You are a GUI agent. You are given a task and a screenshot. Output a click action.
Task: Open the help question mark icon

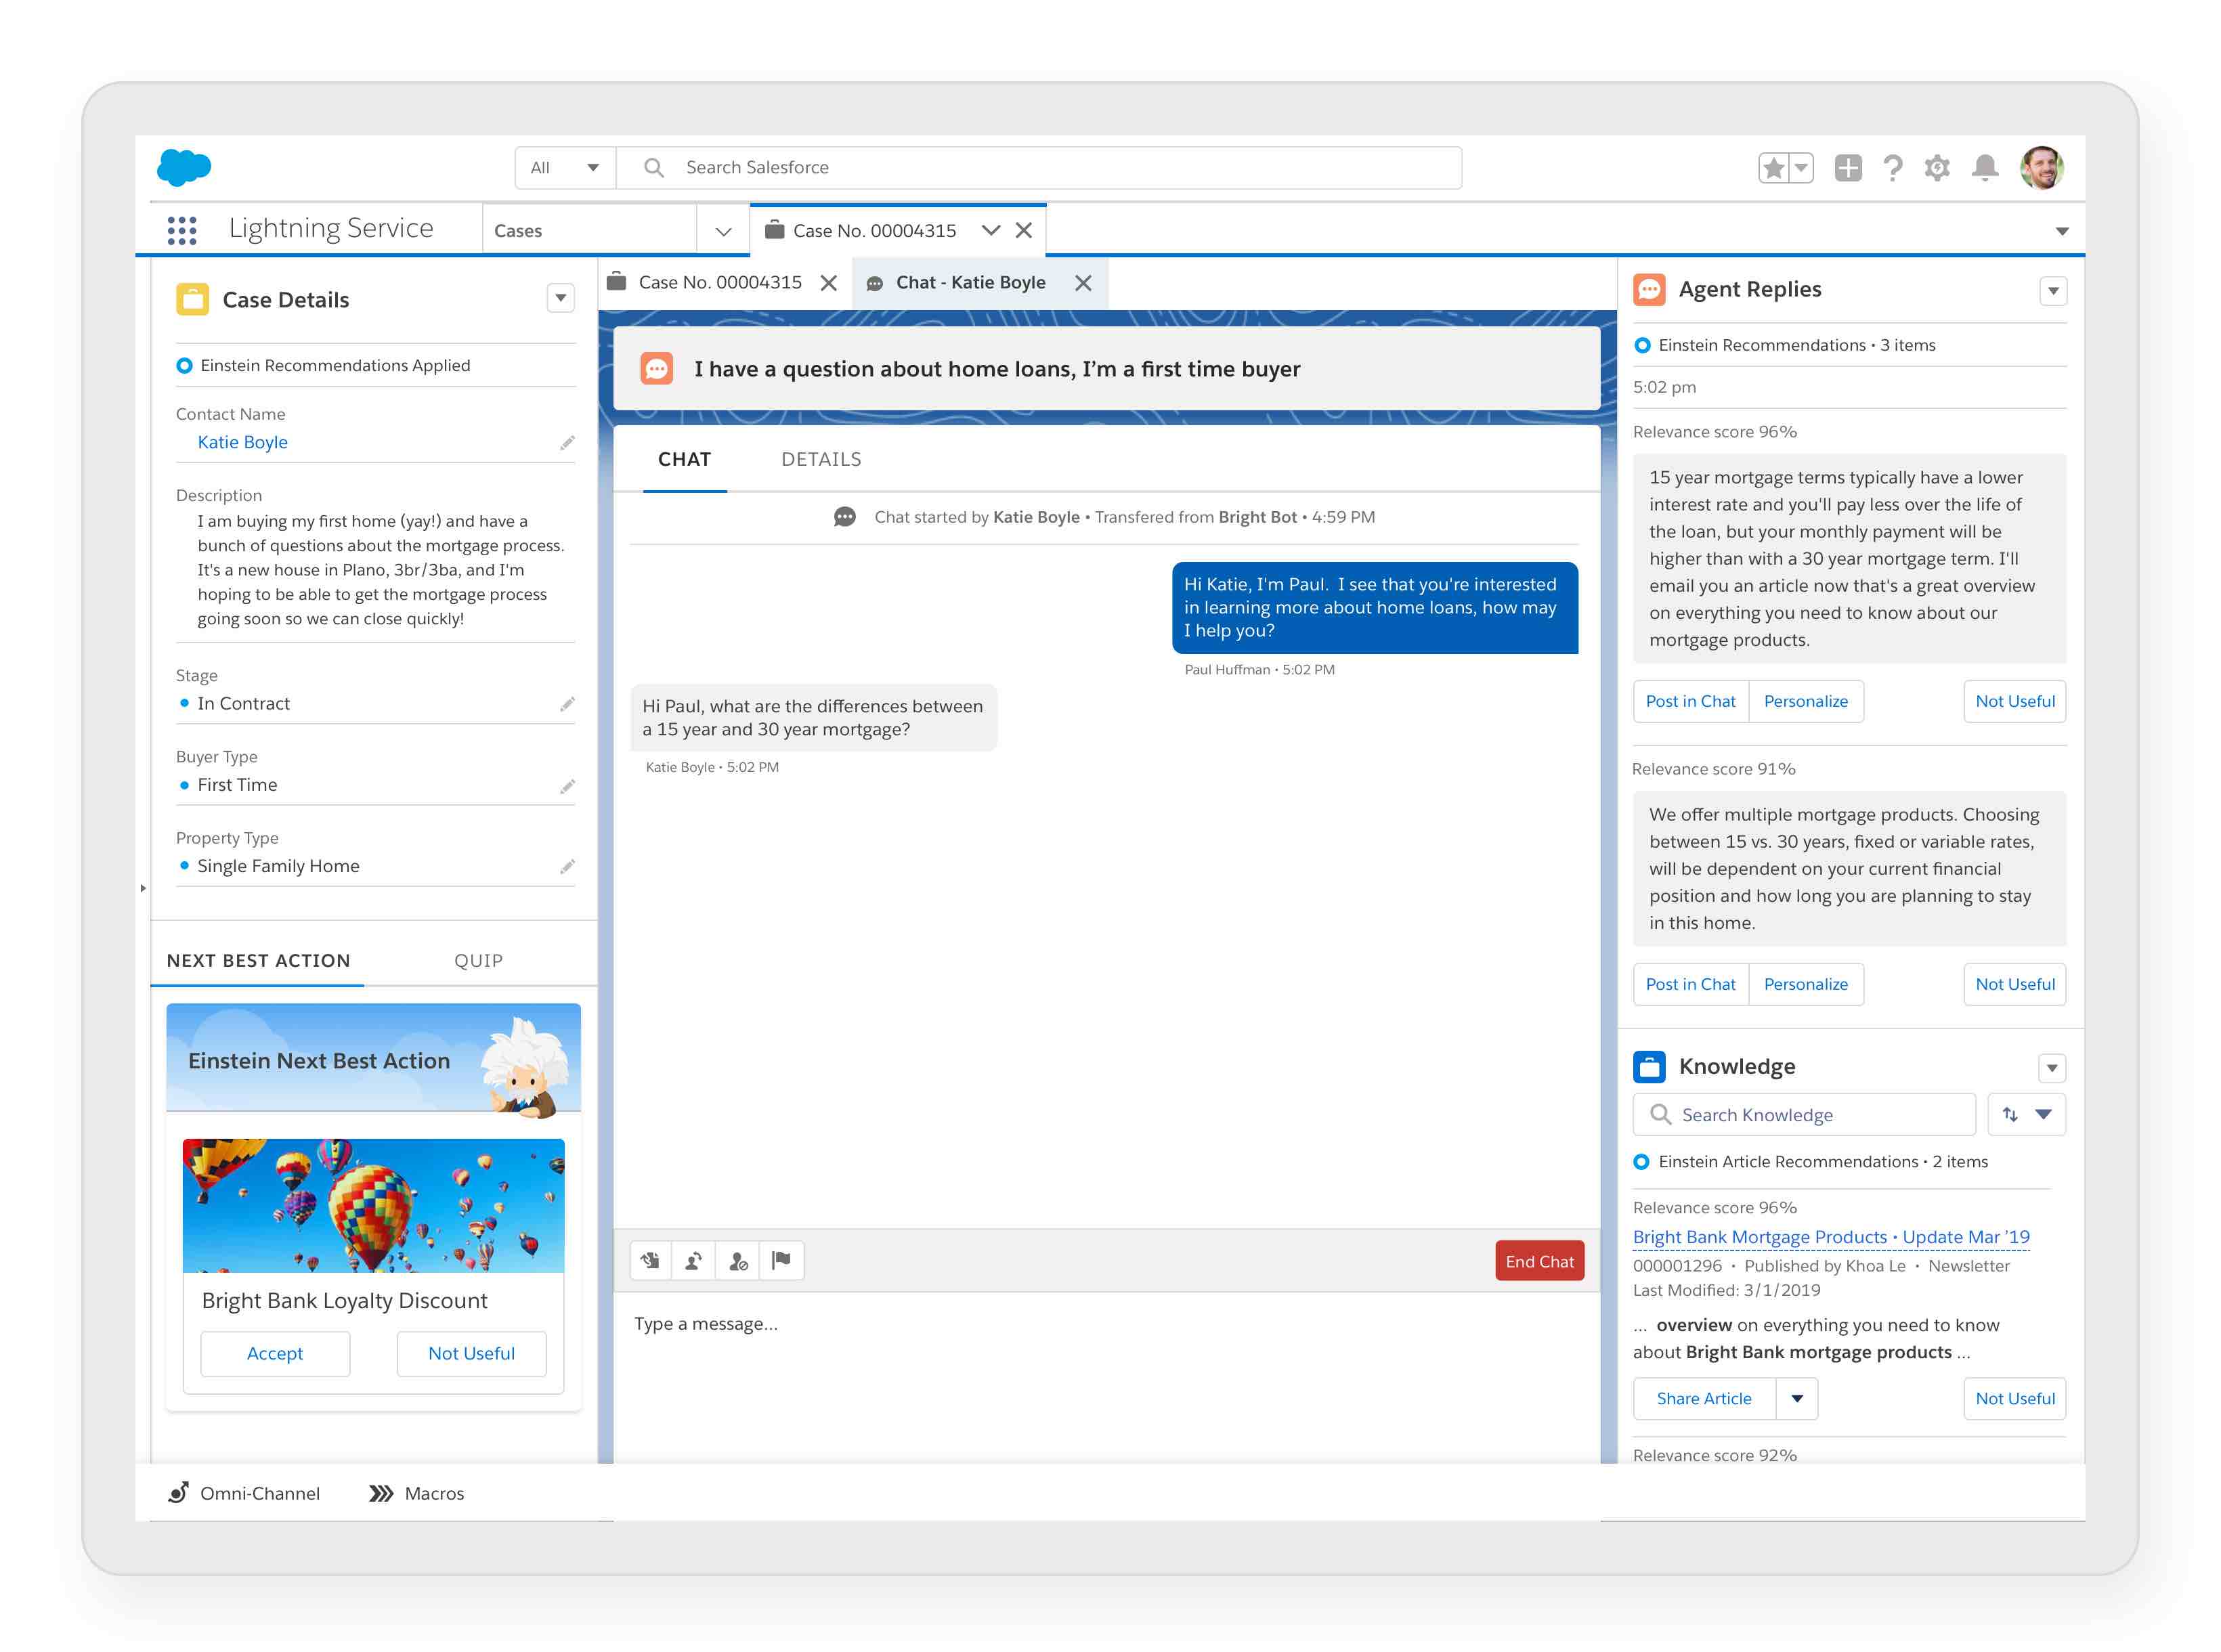[1892, 168]
